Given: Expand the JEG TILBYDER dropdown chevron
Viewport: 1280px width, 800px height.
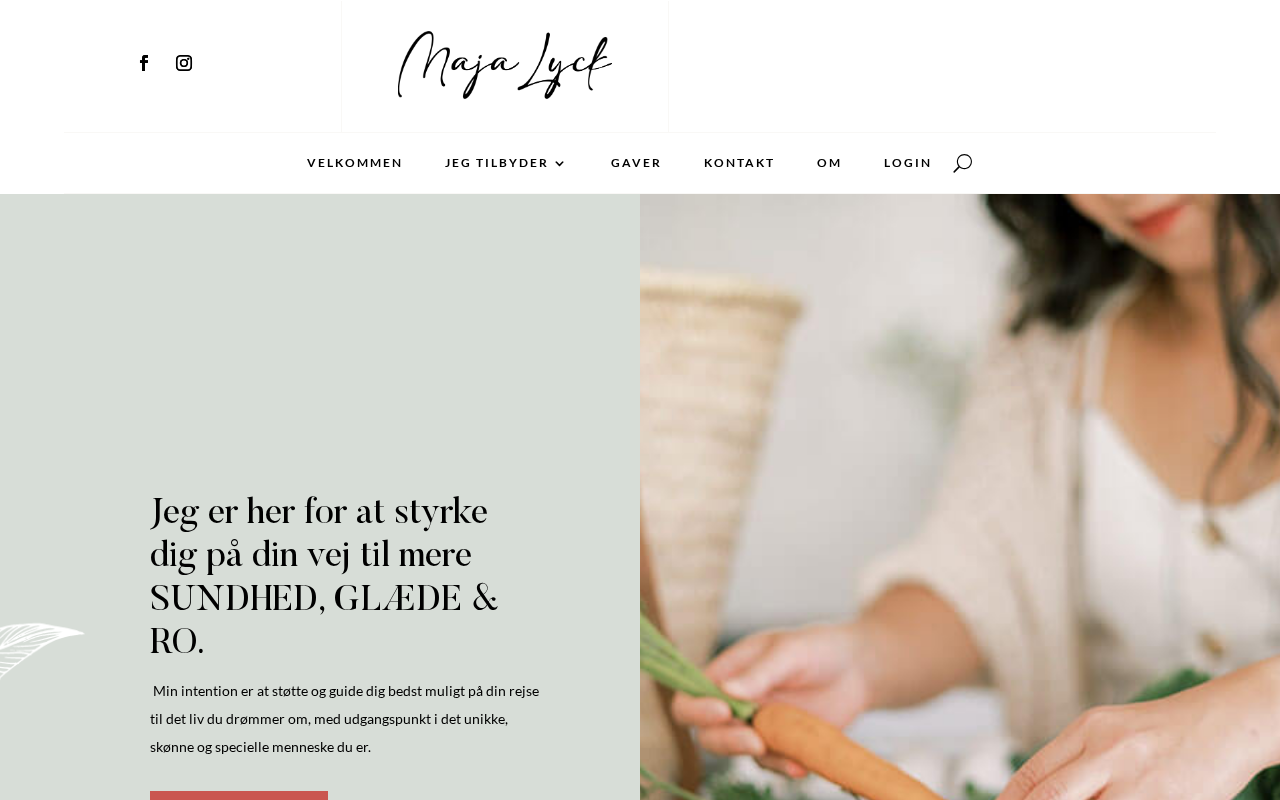Looking at the screenshot, I should (560, 163).
